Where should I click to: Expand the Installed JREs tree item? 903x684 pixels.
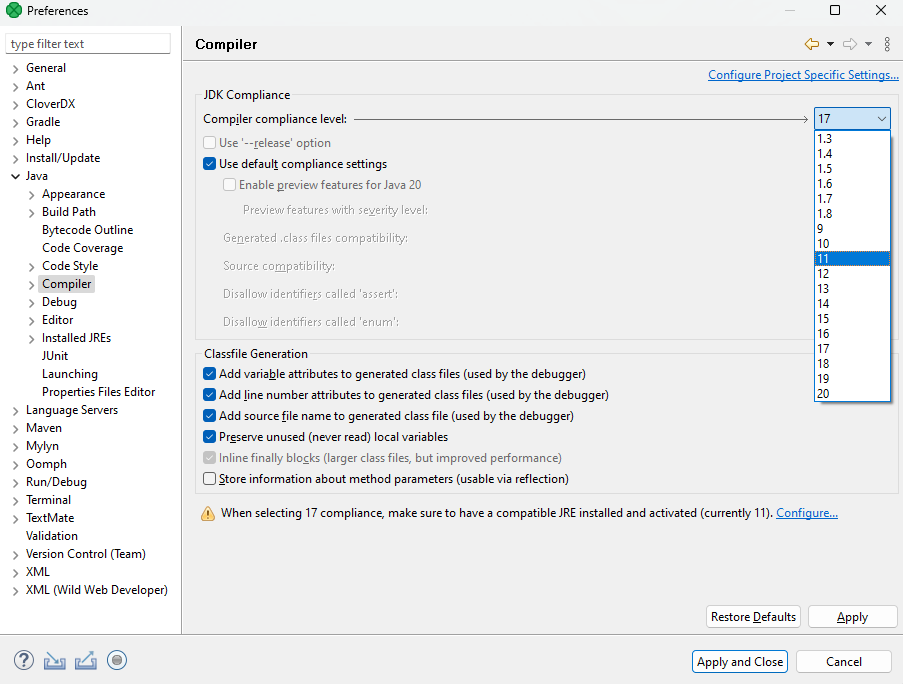[x=31, y=337]
